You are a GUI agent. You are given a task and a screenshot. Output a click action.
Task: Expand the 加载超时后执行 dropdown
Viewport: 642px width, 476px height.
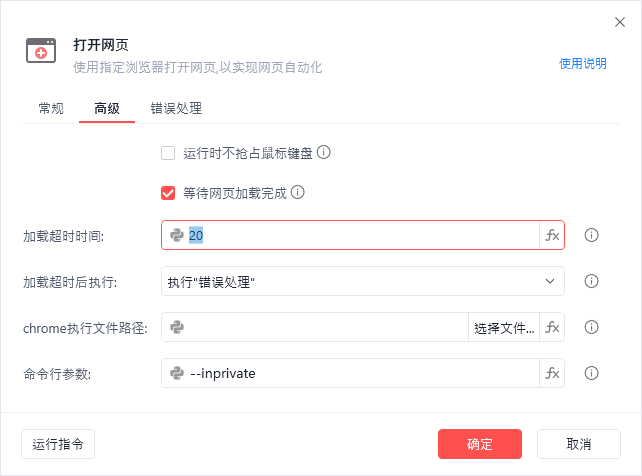click(362, 281)
